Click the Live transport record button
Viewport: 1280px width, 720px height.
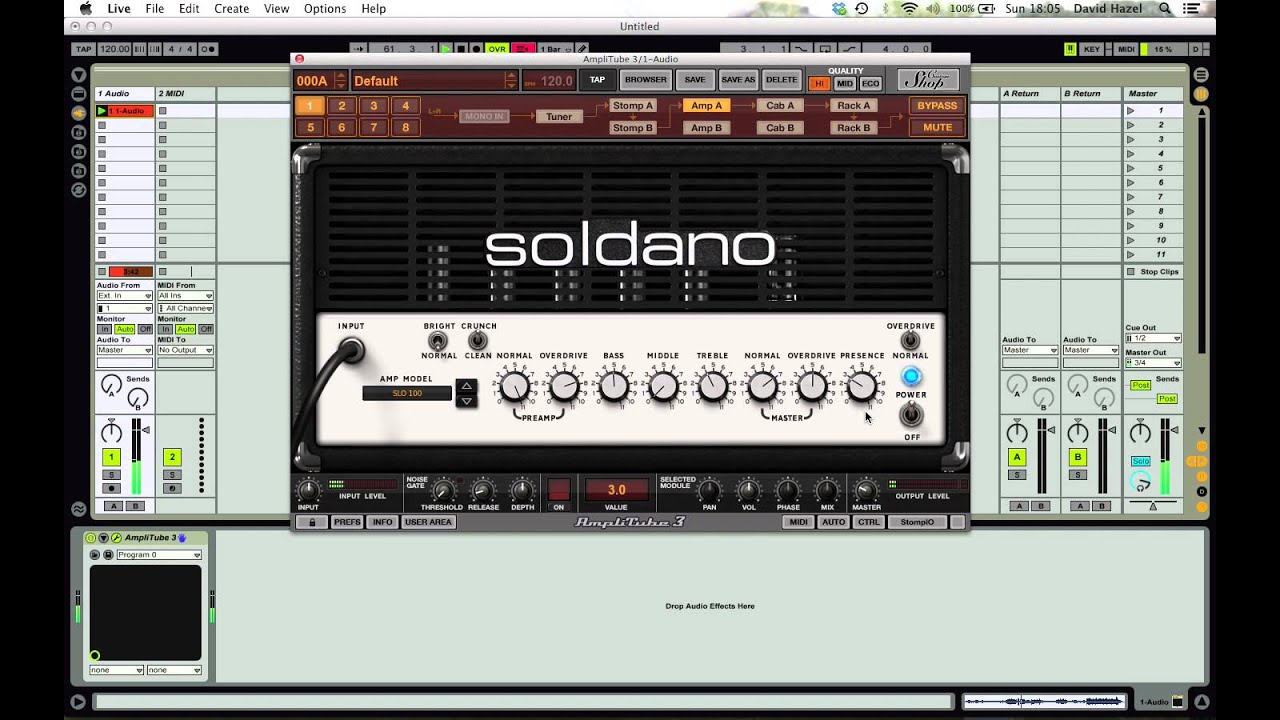coord(476,49)
